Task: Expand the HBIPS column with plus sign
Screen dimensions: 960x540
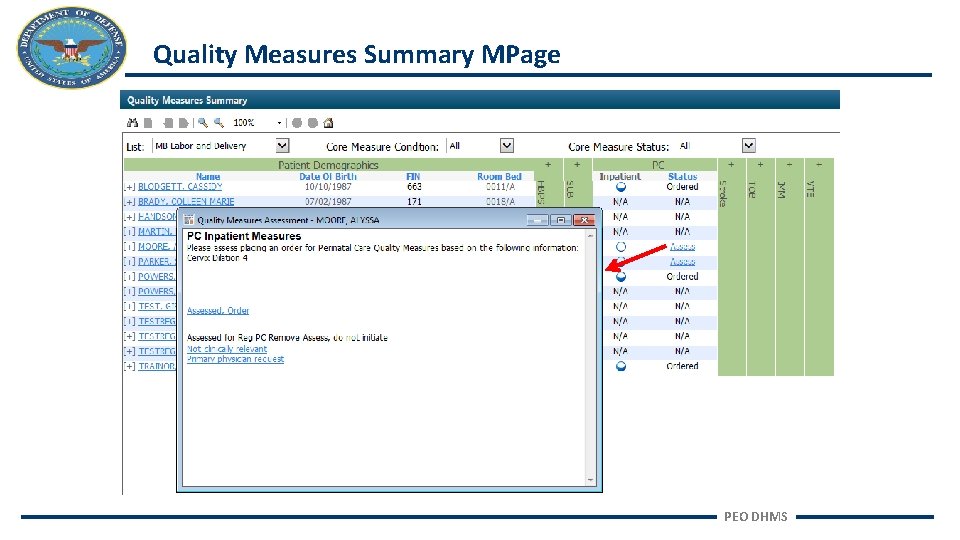Action: point(548,165)
